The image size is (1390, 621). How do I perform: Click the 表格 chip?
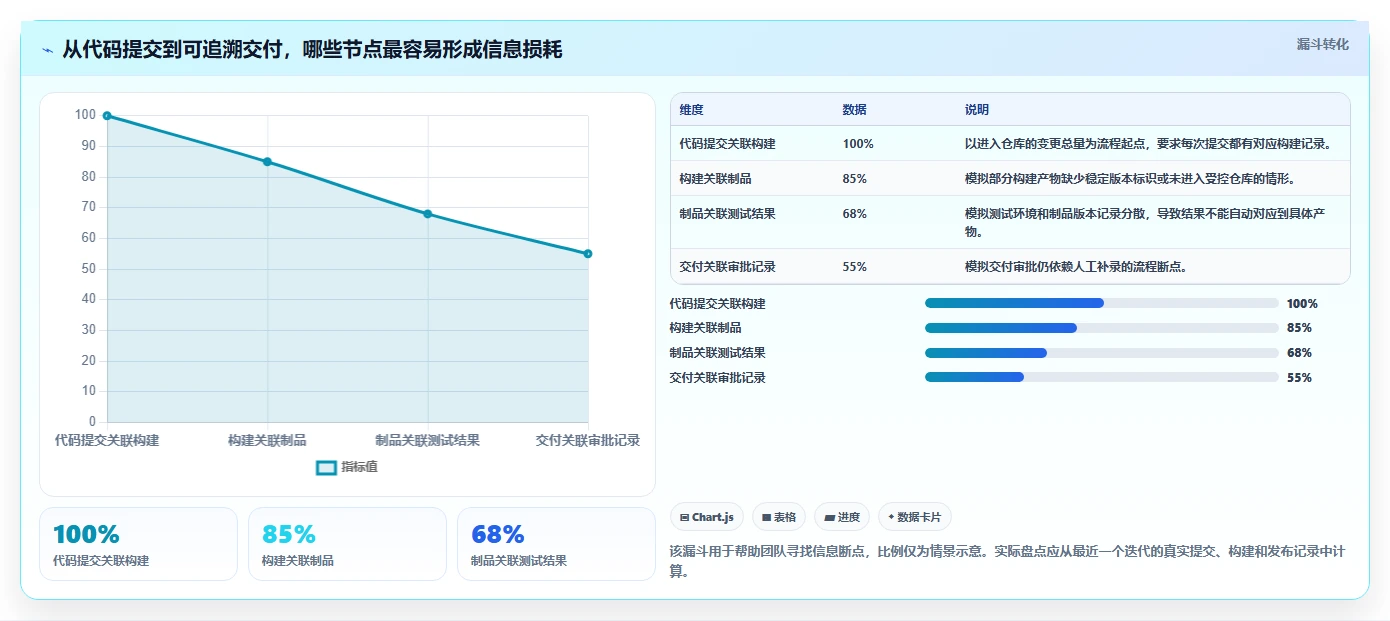pyautogui.click(x=779, y=517)
